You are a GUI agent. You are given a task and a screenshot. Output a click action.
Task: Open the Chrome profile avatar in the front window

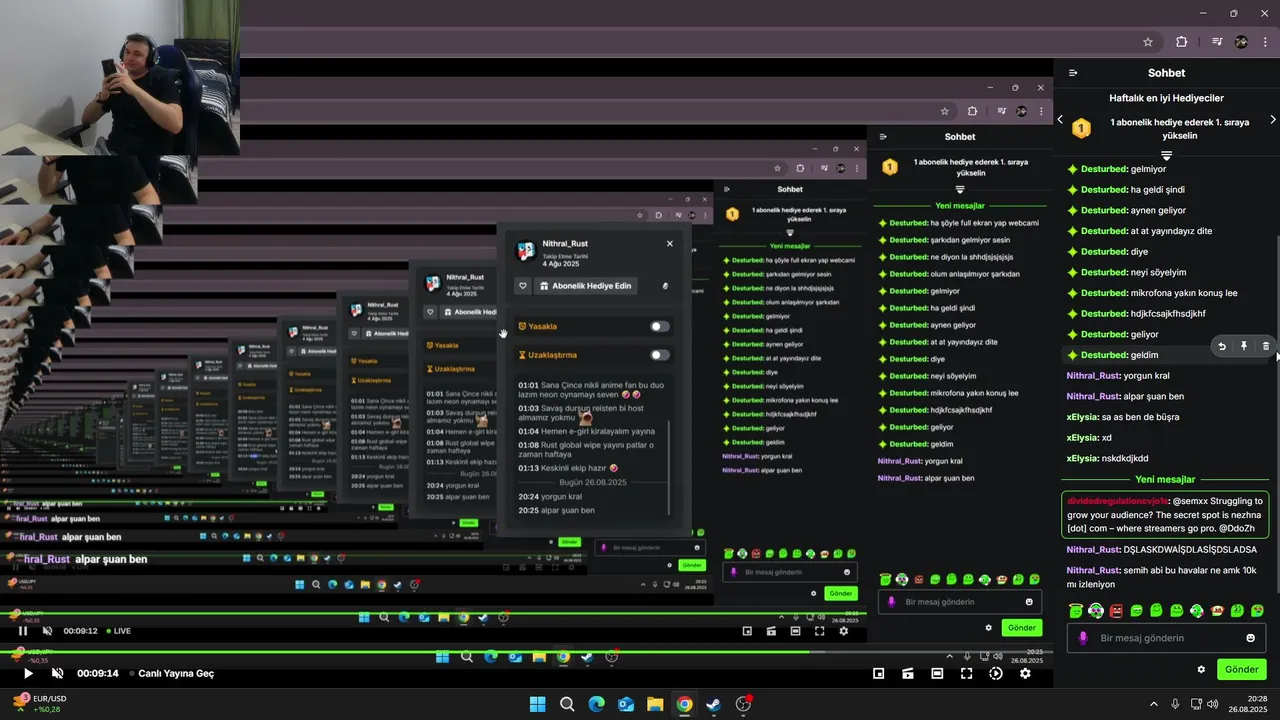pyautogui.click(x=1241, y=42)
